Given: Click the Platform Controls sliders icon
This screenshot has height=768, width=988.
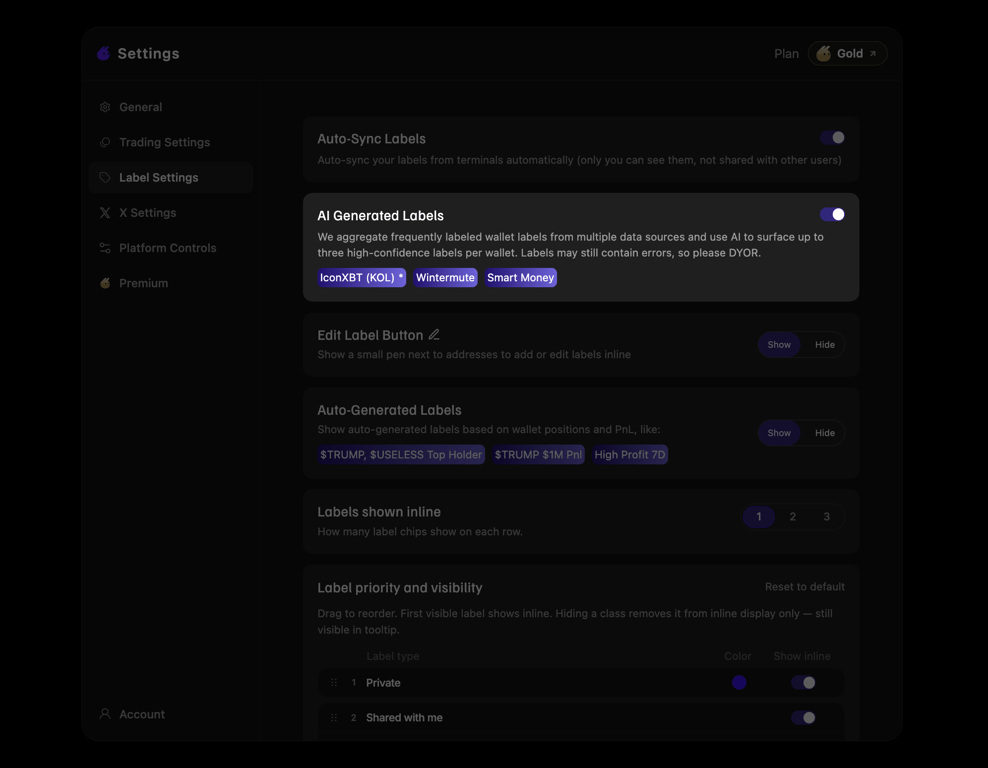Looking at the screenshot, I should [x=105, y=248].
